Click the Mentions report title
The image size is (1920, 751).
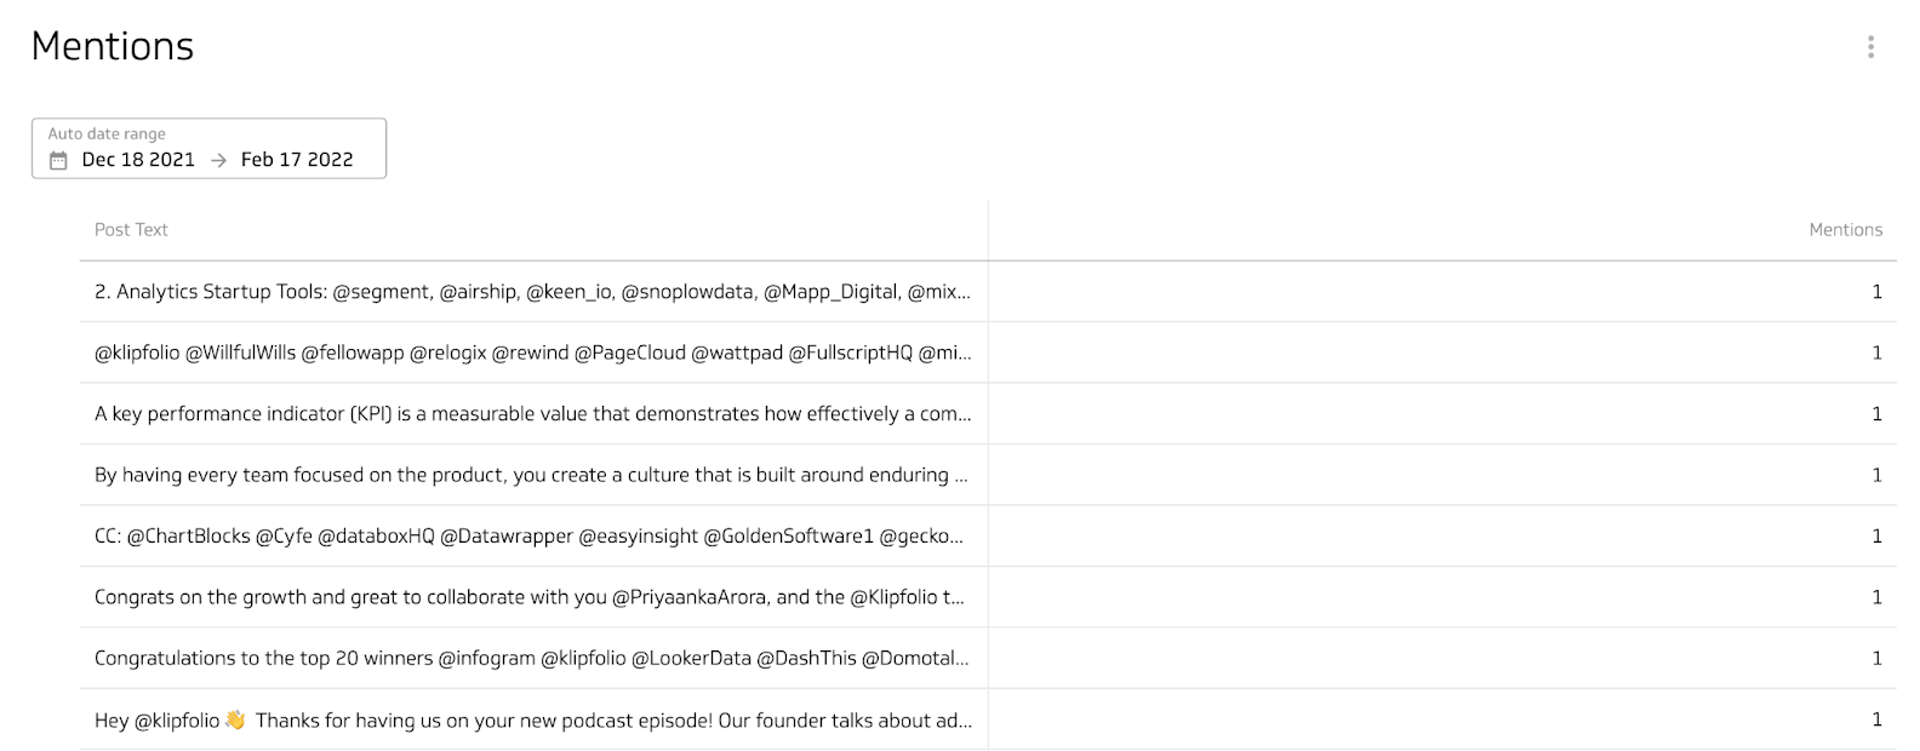(112, 45)
